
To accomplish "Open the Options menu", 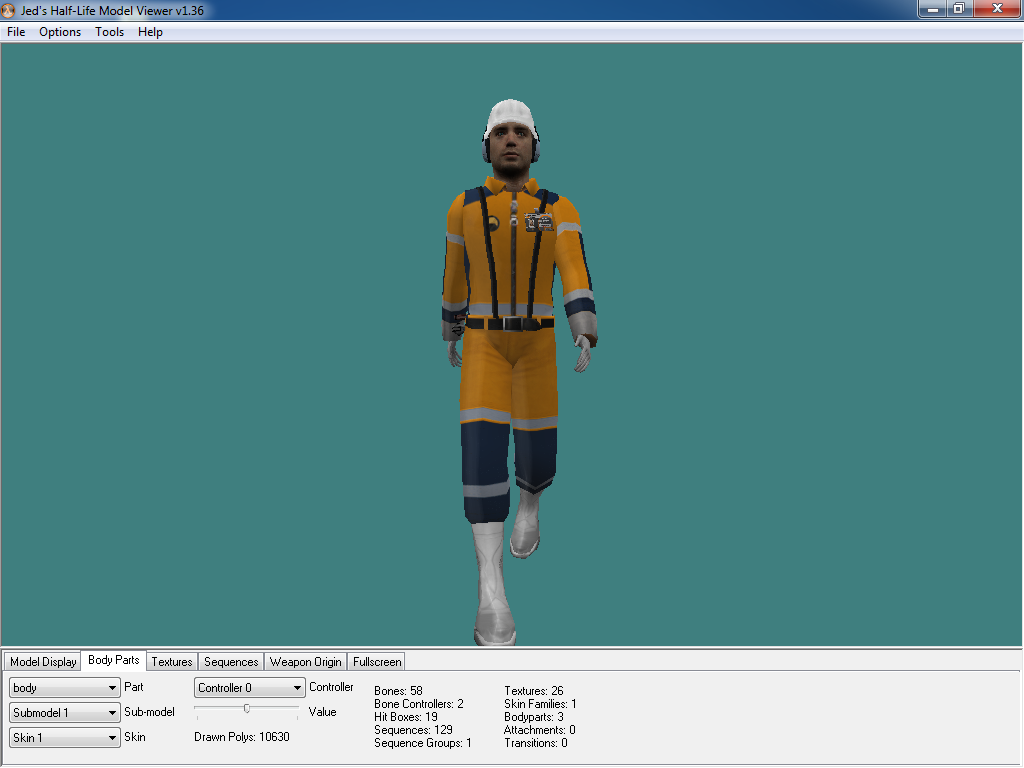I will [x=60, y=32].
